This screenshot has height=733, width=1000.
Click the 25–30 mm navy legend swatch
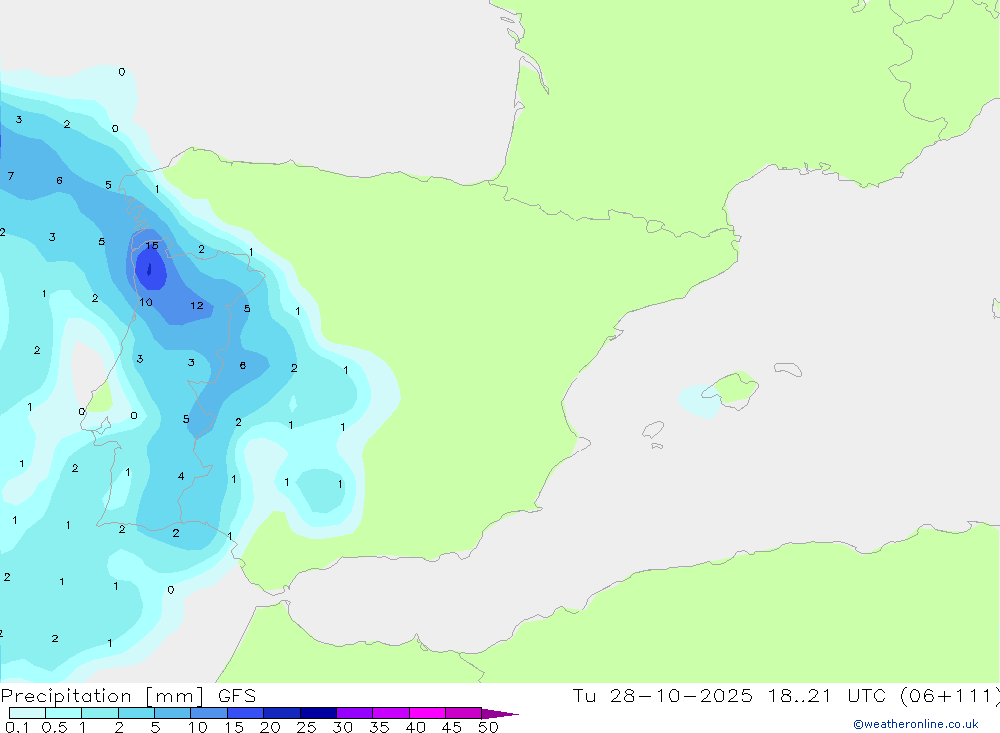point(318,713)
